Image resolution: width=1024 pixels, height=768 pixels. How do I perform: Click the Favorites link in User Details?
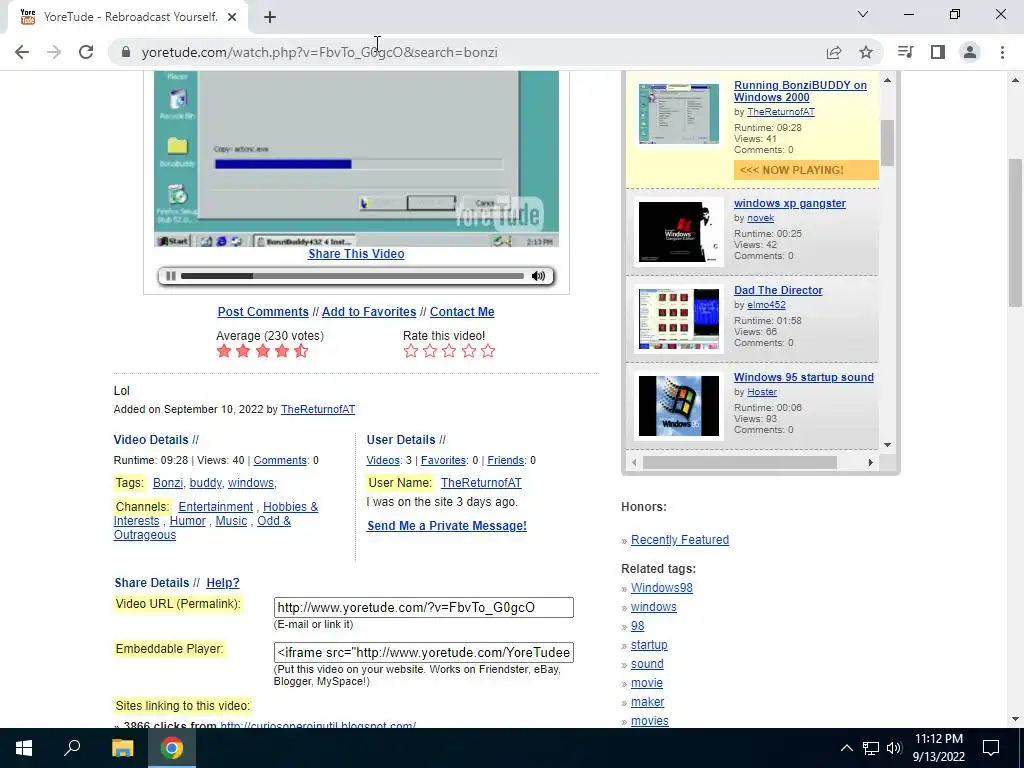pos(443,460)
